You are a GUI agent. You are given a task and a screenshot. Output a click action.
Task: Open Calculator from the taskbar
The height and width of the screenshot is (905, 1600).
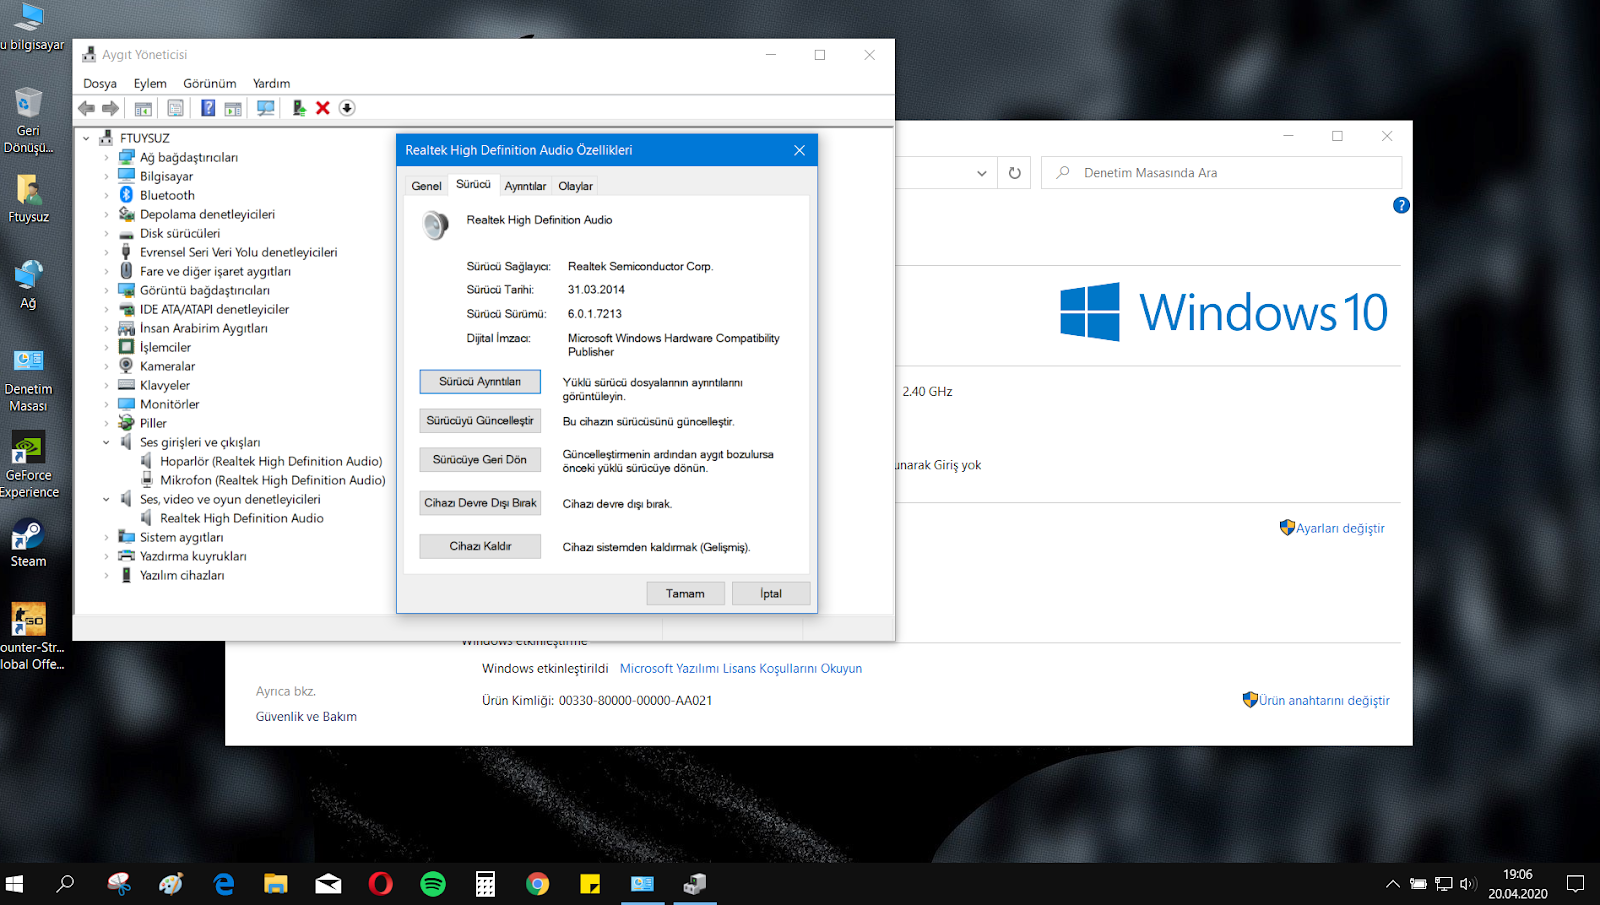485,883
